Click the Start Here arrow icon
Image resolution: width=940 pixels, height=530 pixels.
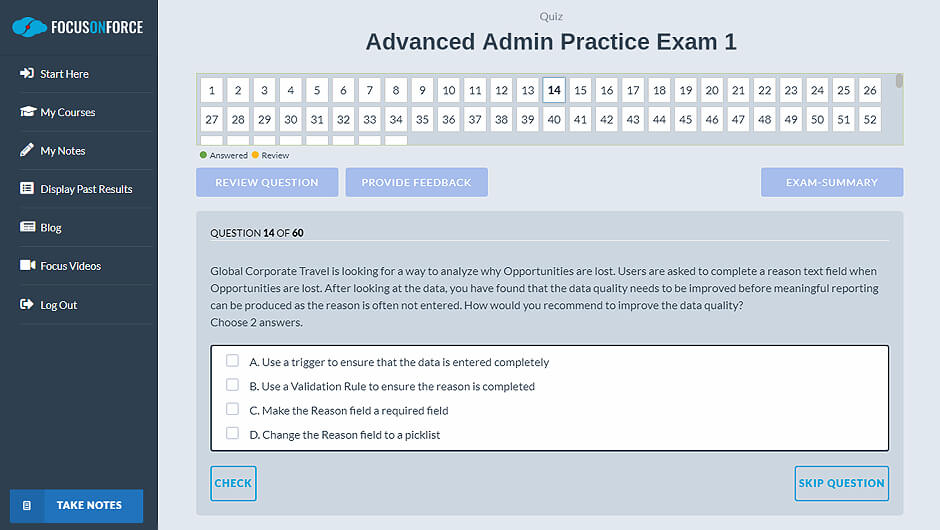(27, 74)
